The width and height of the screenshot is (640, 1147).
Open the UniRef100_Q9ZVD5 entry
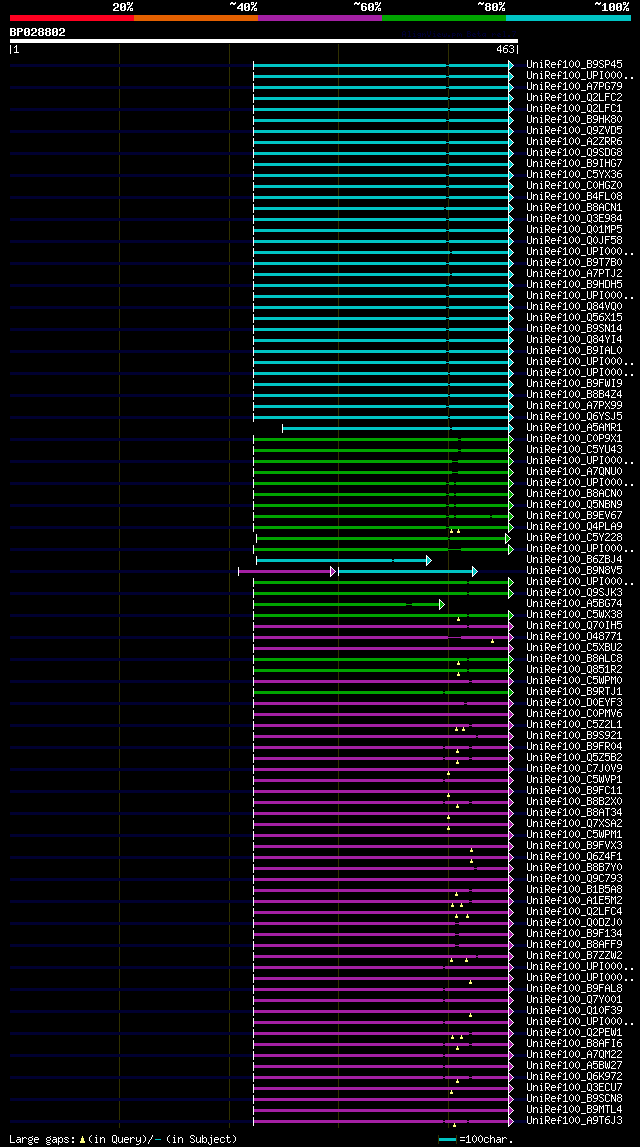[574, 130]
